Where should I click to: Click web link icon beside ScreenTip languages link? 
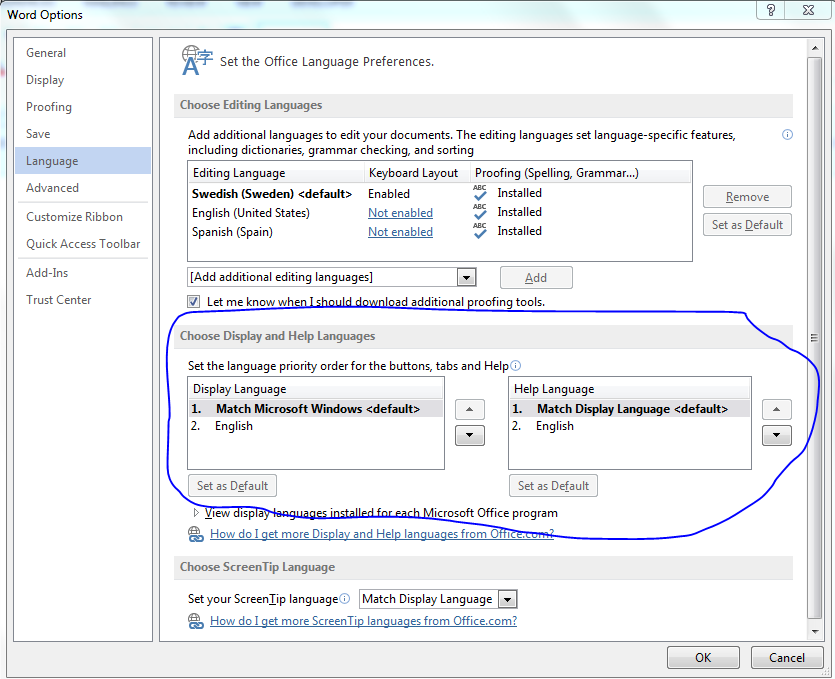[196, 621]
